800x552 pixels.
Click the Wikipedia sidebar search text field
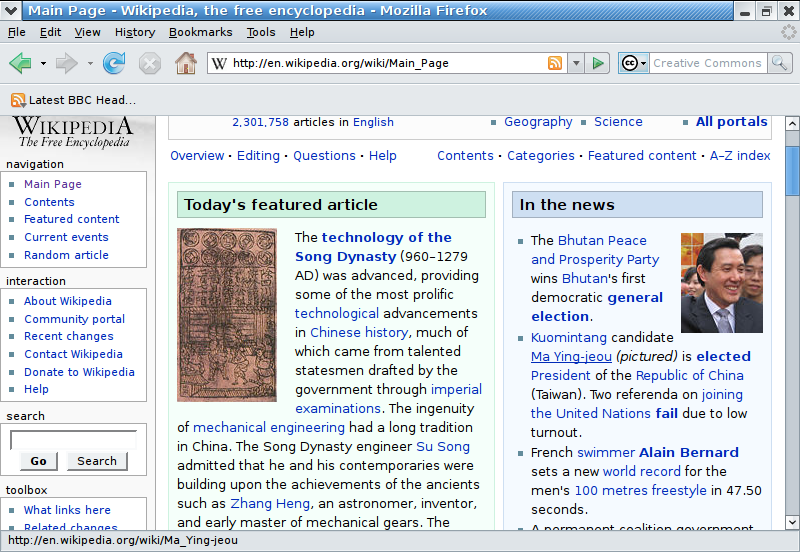click(73, 439)
